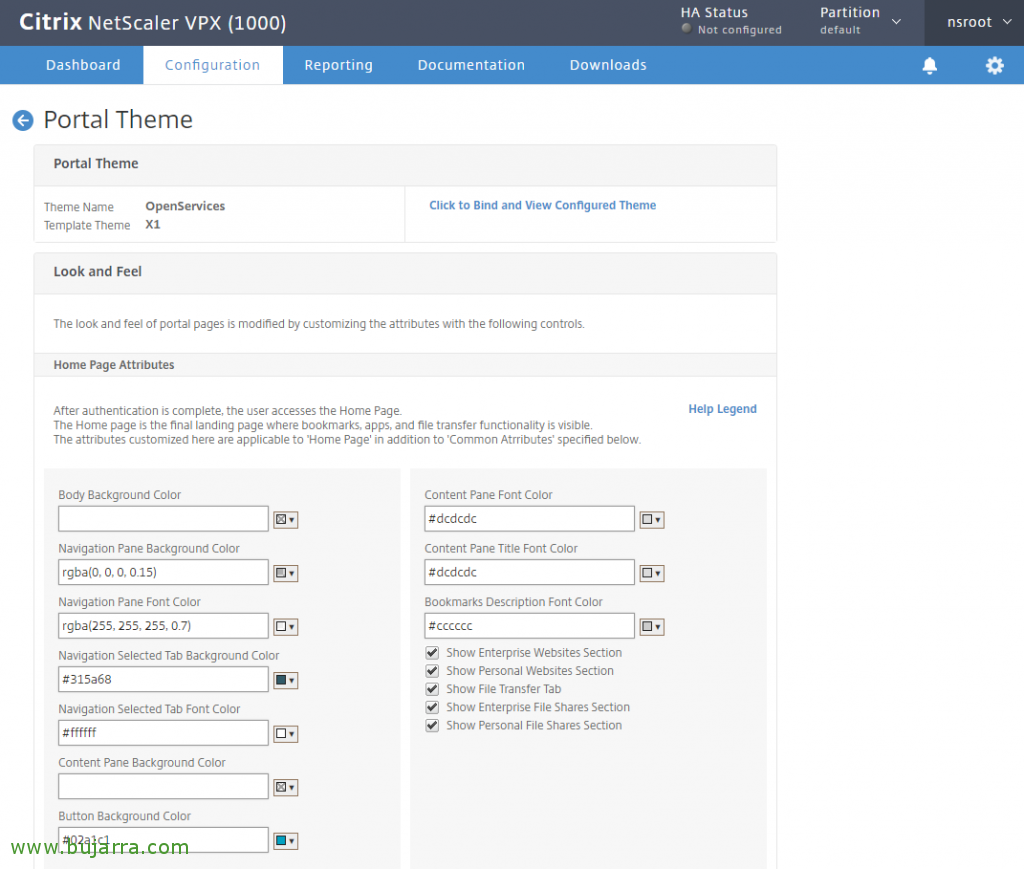Open the Bookmarks Description Font Color dropdown
This screenshot has height=869, width=1024.
tap(651, 626)
